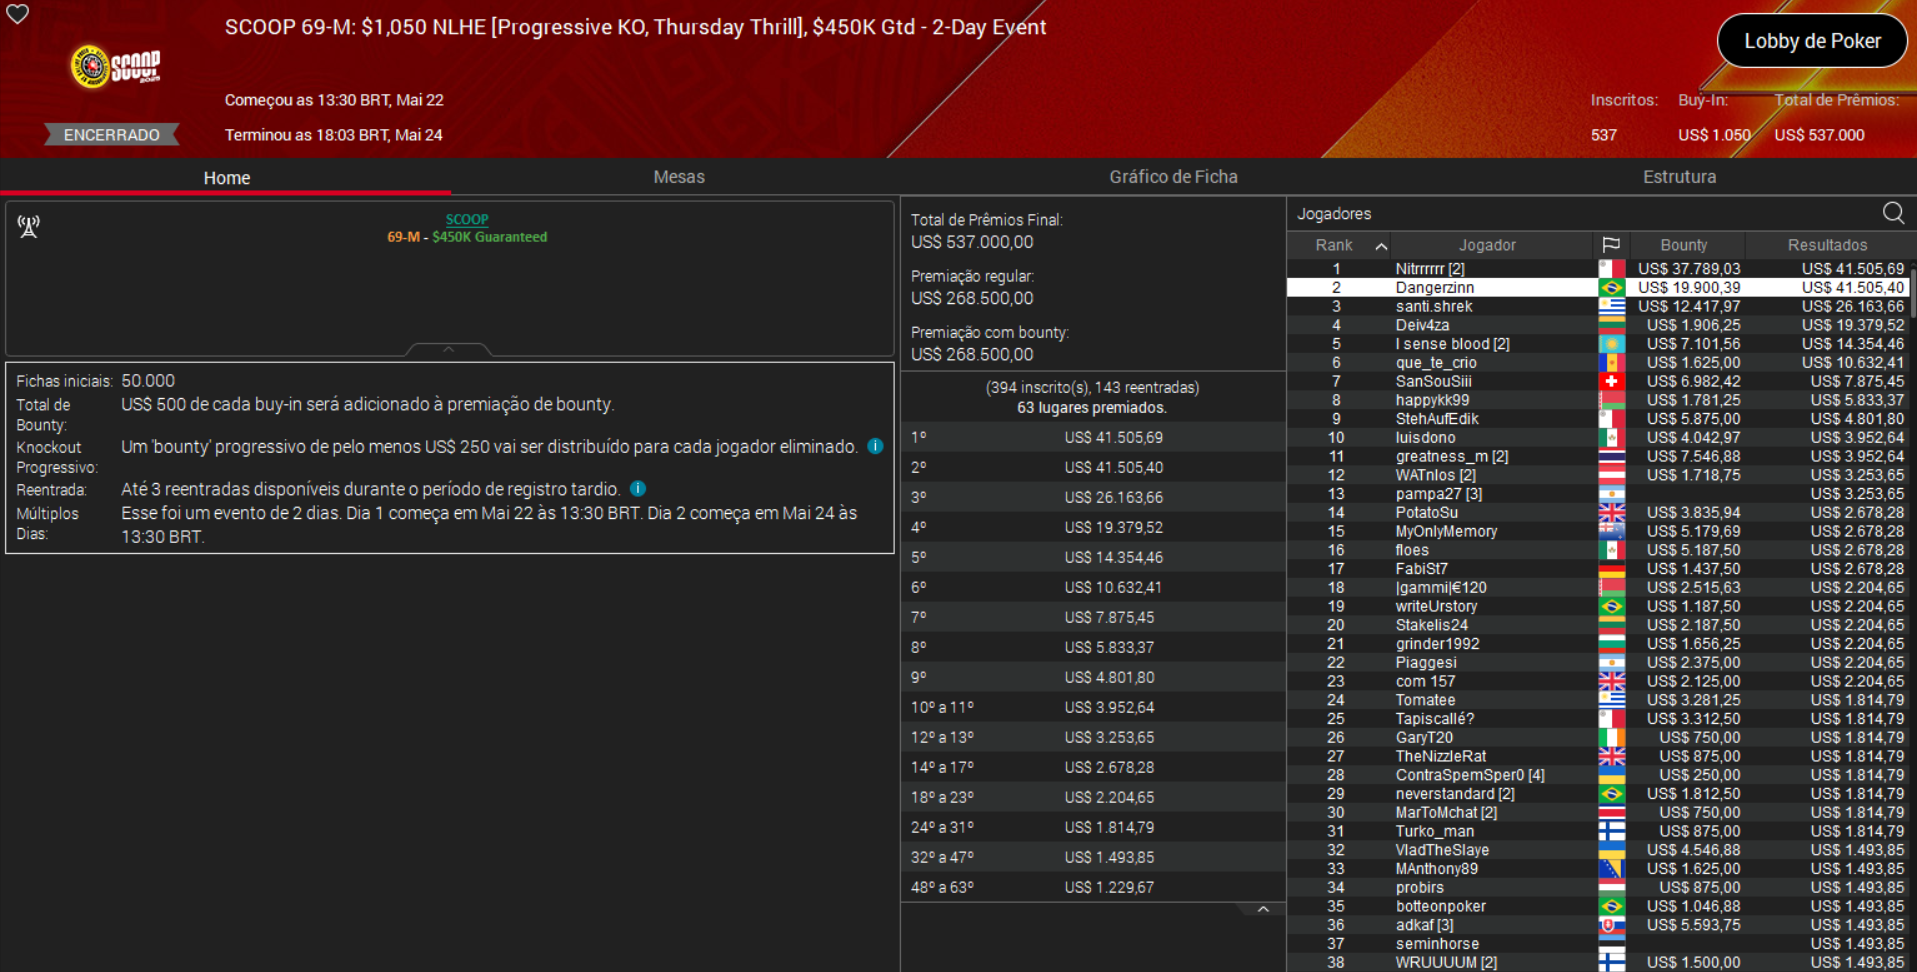The width and height of the screenshot is (1917, 972).
Task: Open the SCOOP green link
Action: tap(467, 219)
